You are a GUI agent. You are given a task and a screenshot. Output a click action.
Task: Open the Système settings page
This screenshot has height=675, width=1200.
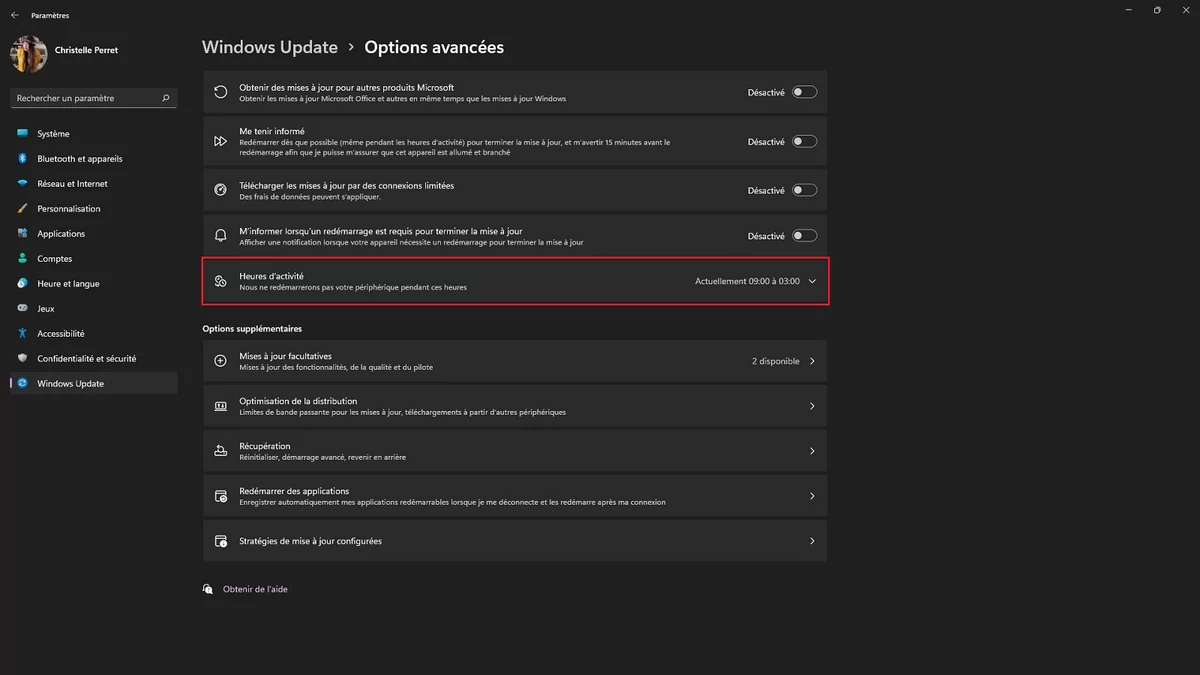(x=94, y=134)
